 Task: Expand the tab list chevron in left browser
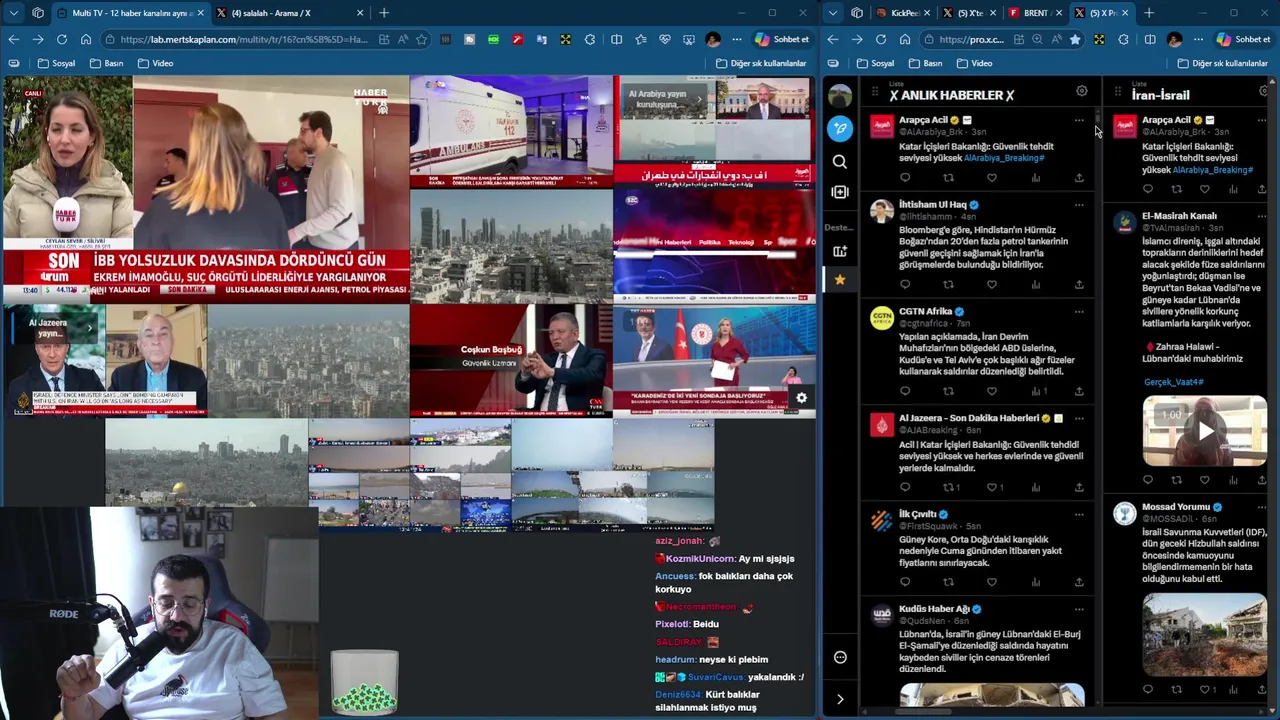tap(13, 13)
